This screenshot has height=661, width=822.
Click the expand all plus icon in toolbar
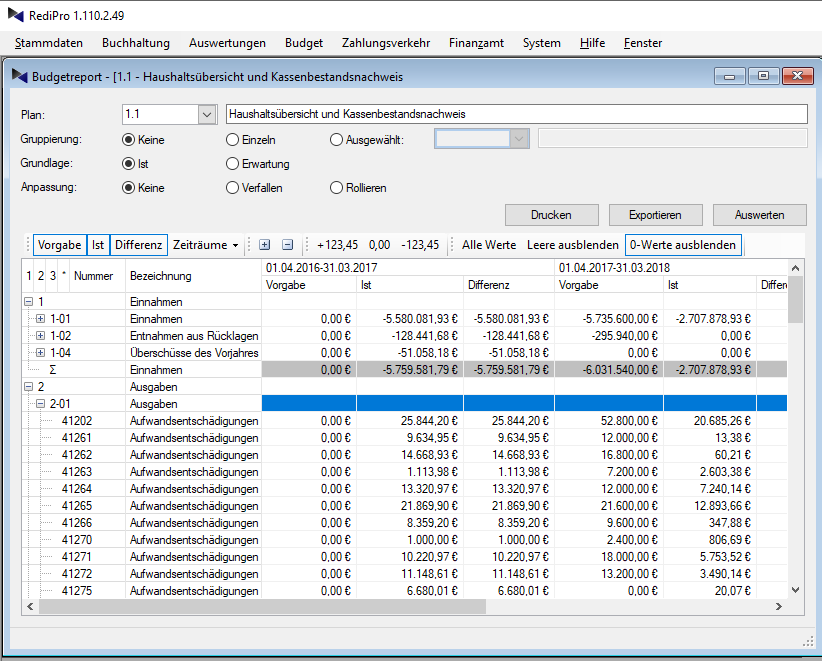point(264,244)
